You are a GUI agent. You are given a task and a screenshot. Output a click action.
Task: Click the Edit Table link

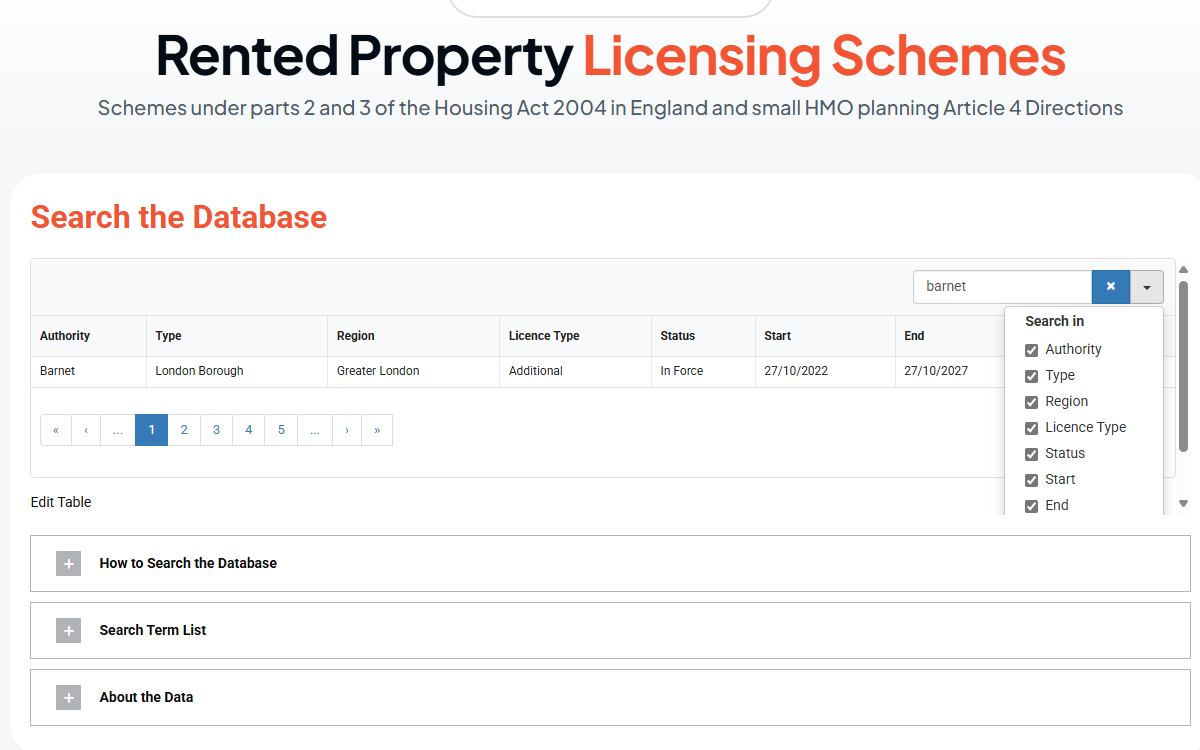[x=61, y=502]
